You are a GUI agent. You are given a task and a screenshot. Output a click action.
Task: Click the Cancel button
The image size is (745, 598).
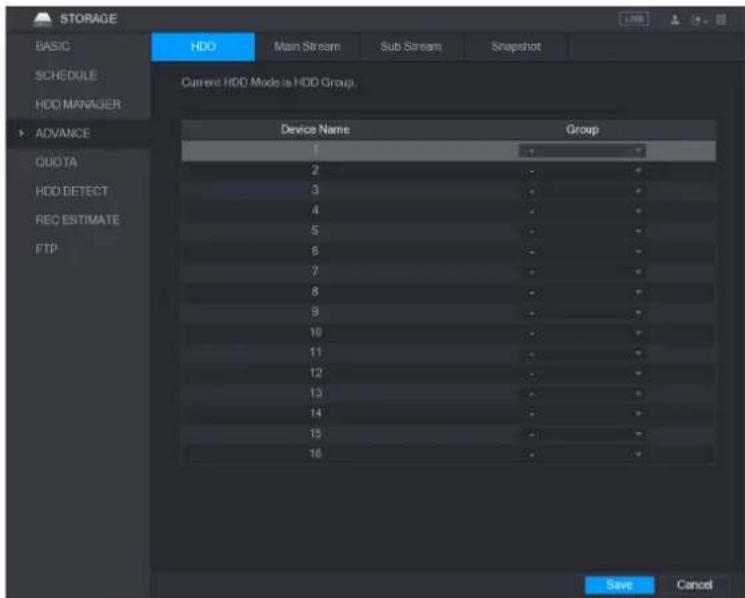coord(694,585)
